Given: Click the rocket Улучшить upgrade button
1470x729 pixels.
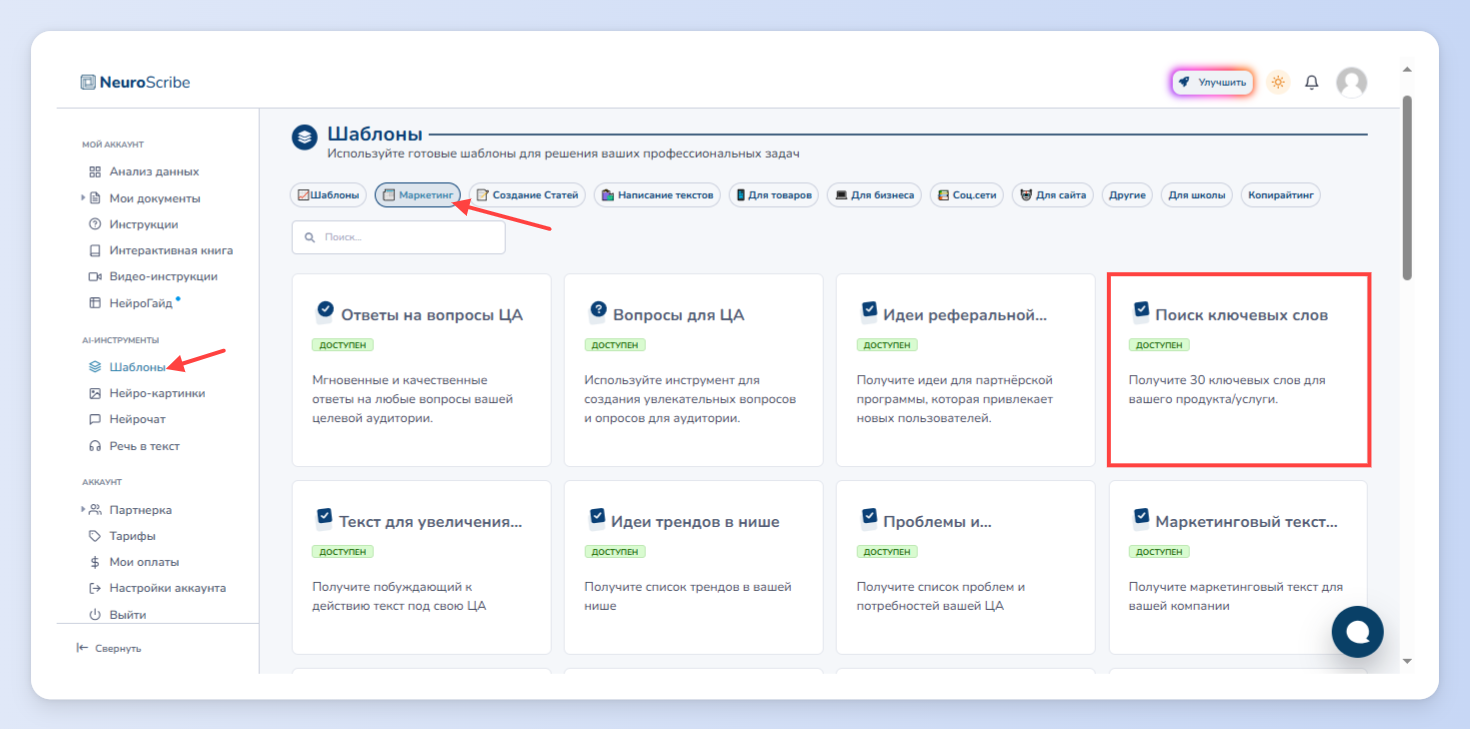Looking at the screenshot, I should [1212, 82].
